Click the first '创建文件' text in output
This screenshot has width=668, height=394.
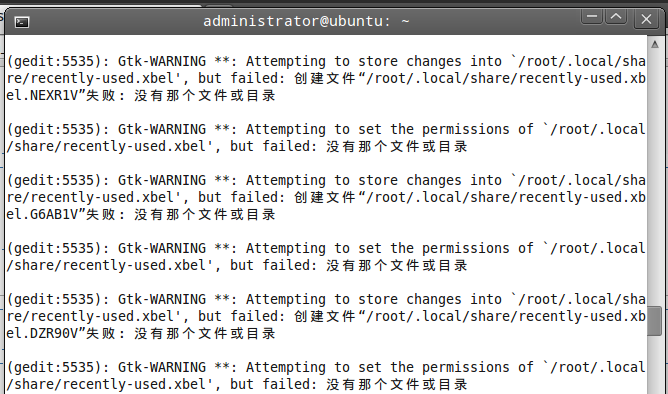tap(325, 78)
